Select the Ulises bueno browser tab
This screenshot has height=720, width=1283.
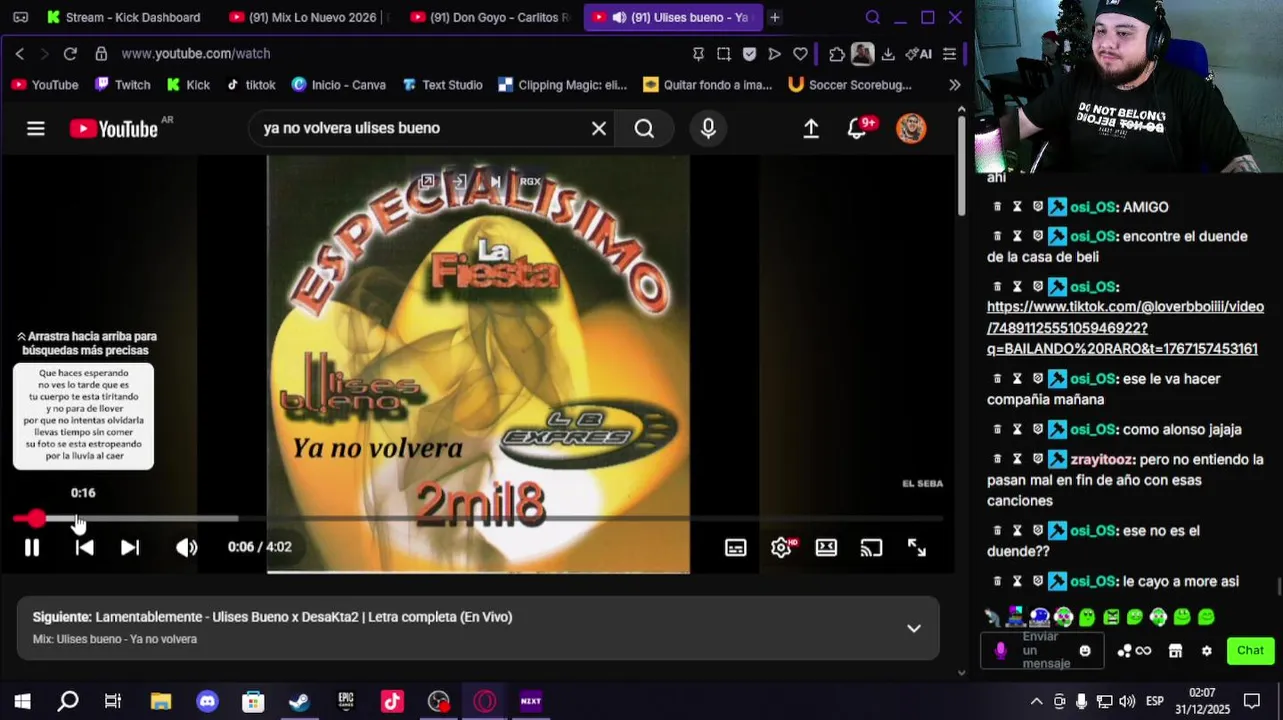(x=672, y=17)
